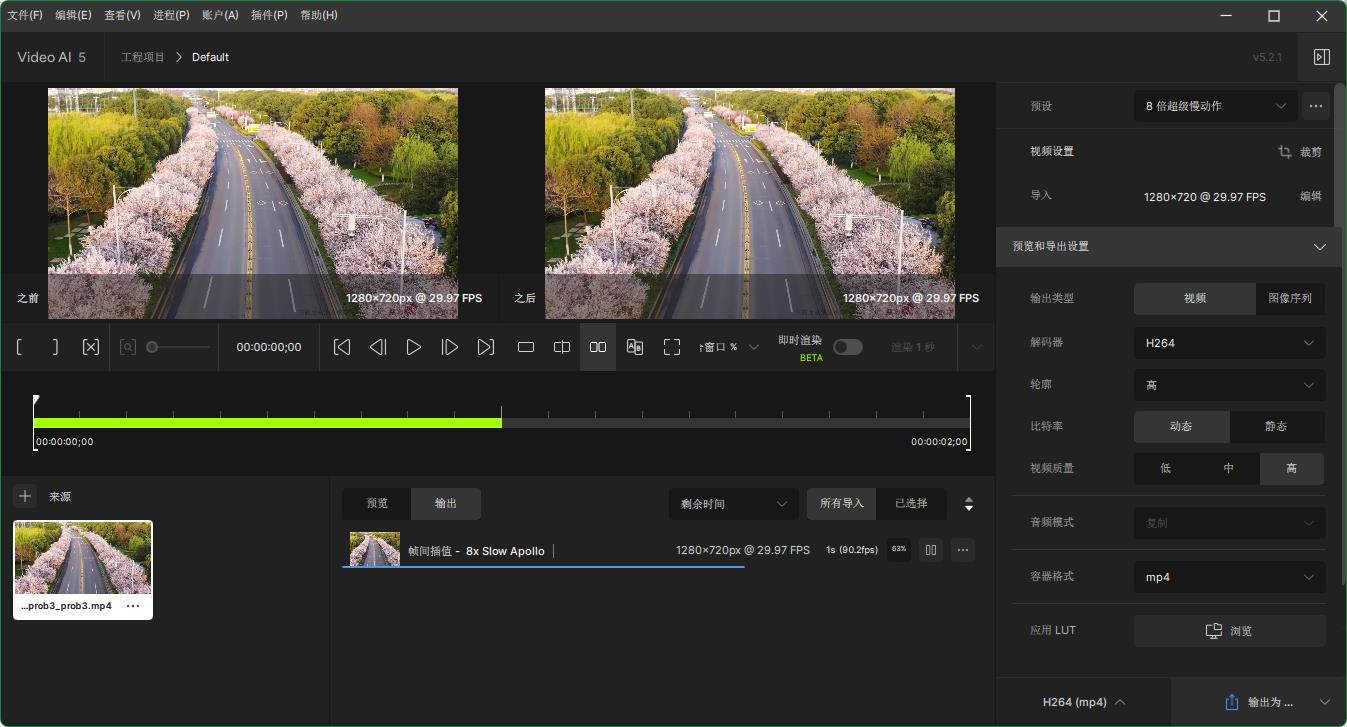Show all imports in list
The image size is (1347, 727).
[x=842, y=503]
